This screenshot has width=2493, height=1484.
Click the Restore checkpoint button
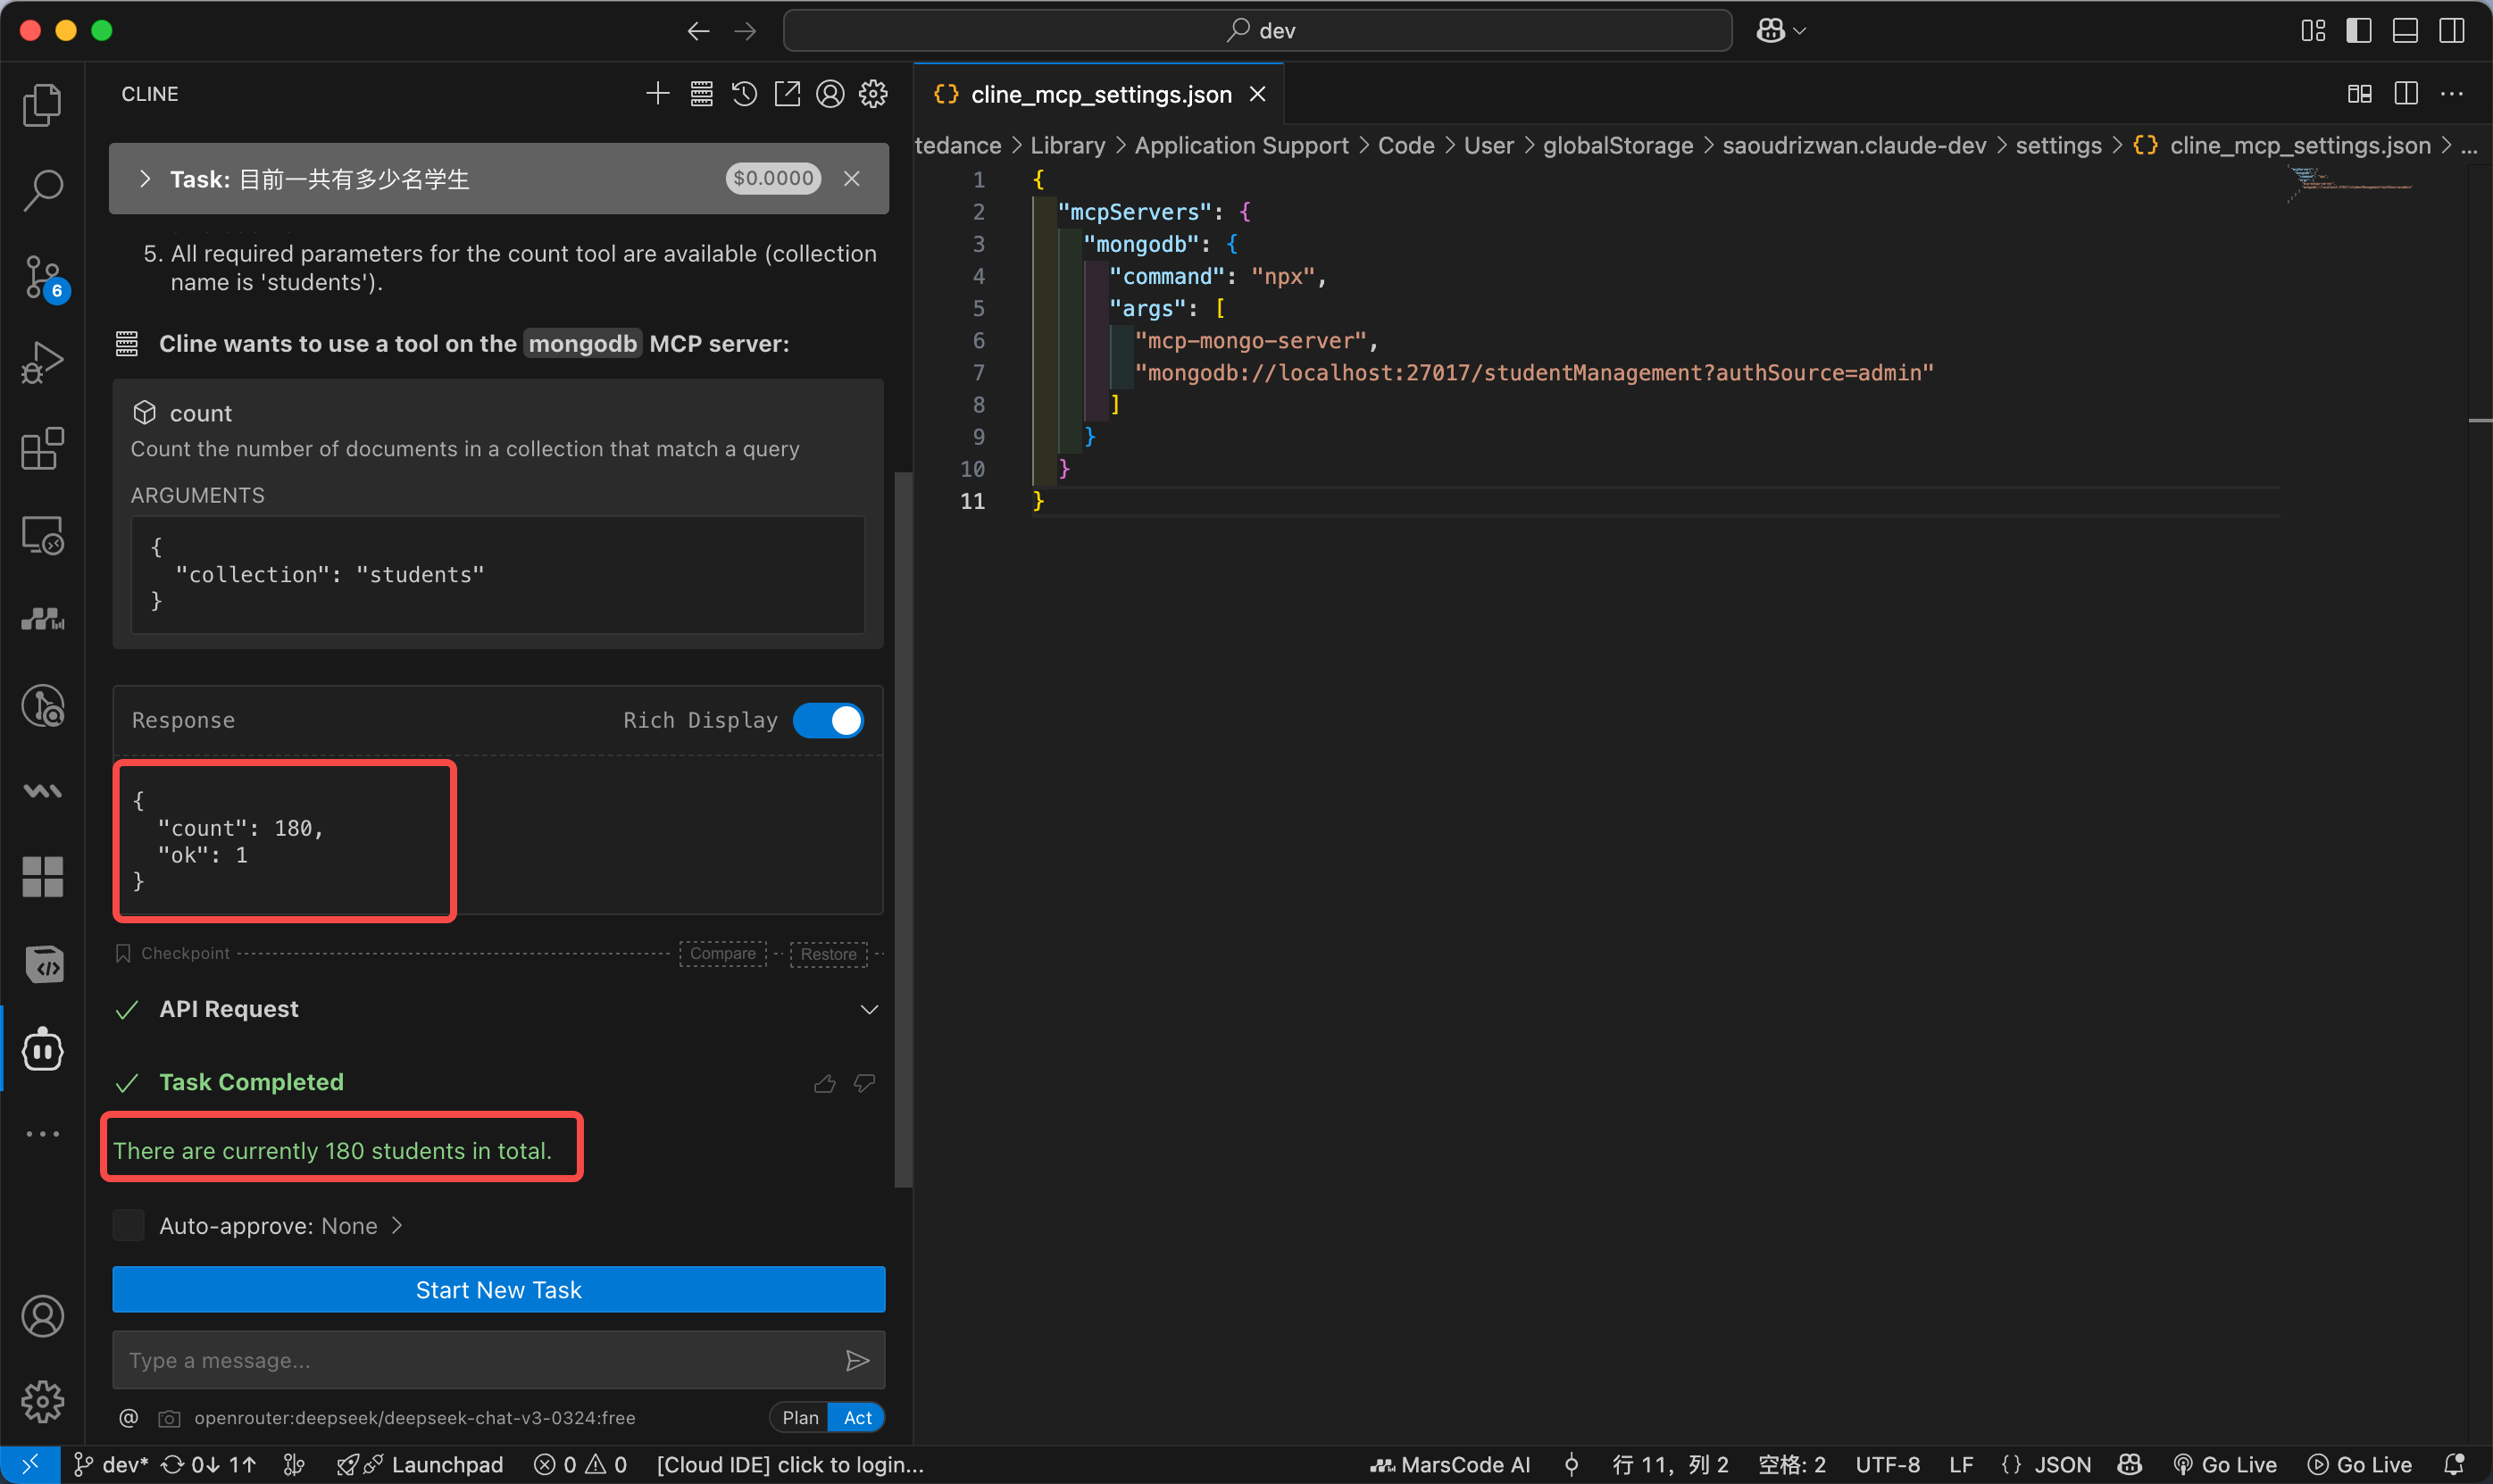click(828, 954)
